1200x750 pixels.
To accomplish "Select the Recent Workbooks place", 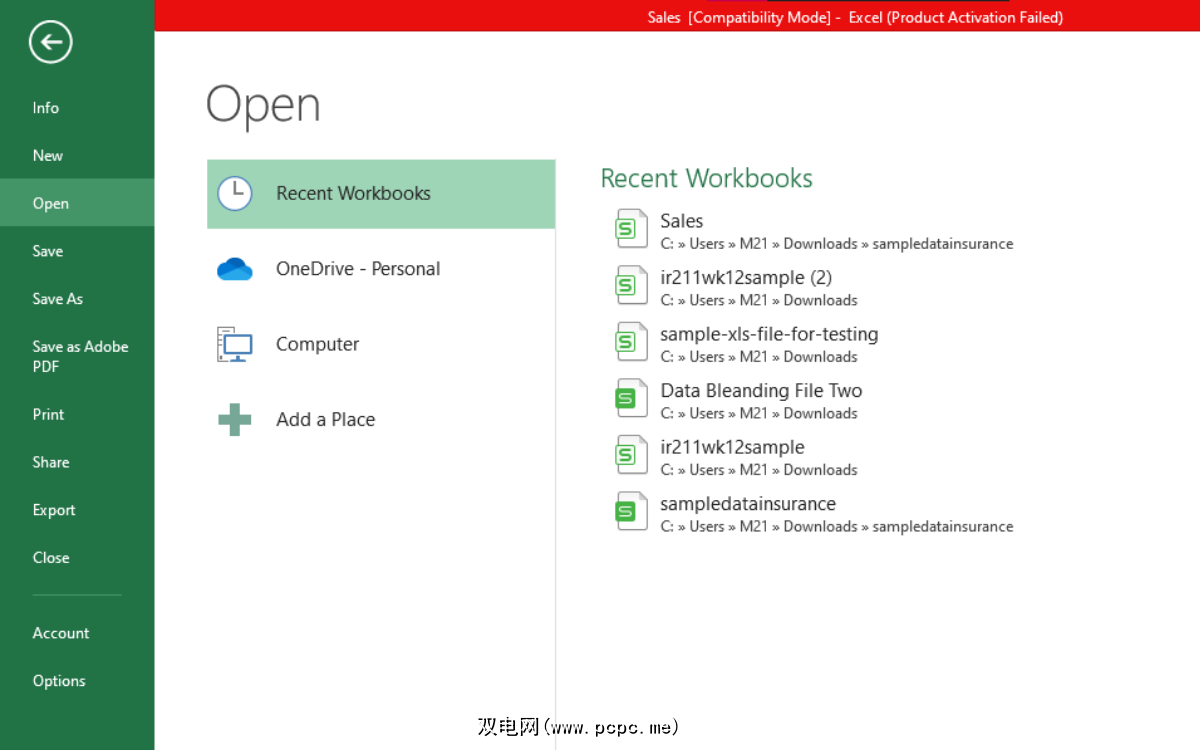I will tap(381, 194).
